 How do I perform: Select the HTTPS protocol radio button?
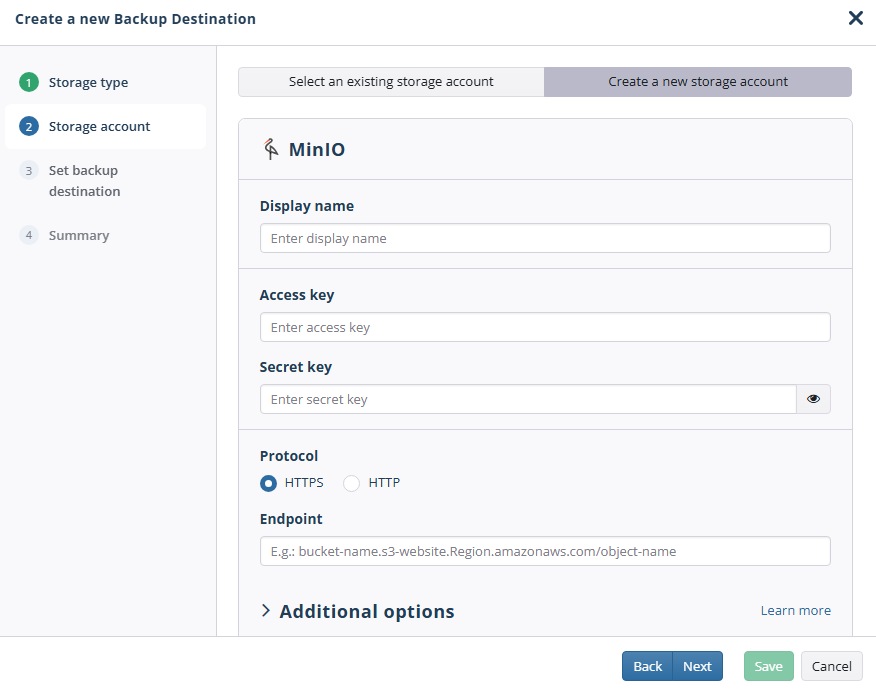(268, 483)
